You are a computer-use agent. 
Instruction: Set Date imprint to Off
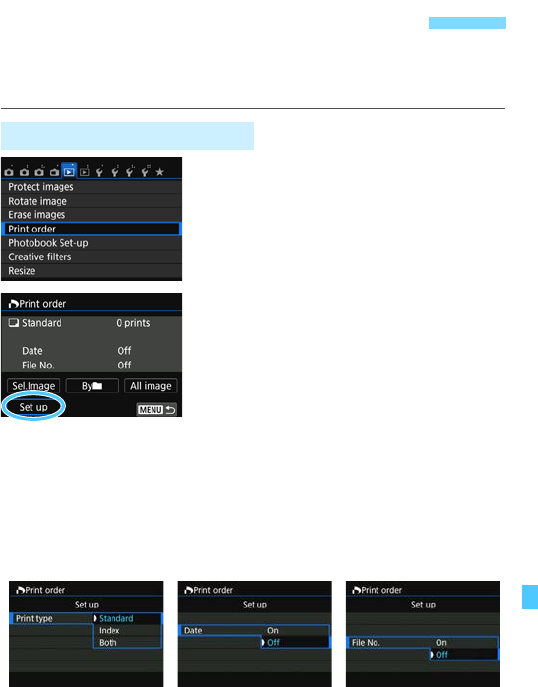(295, 642)
